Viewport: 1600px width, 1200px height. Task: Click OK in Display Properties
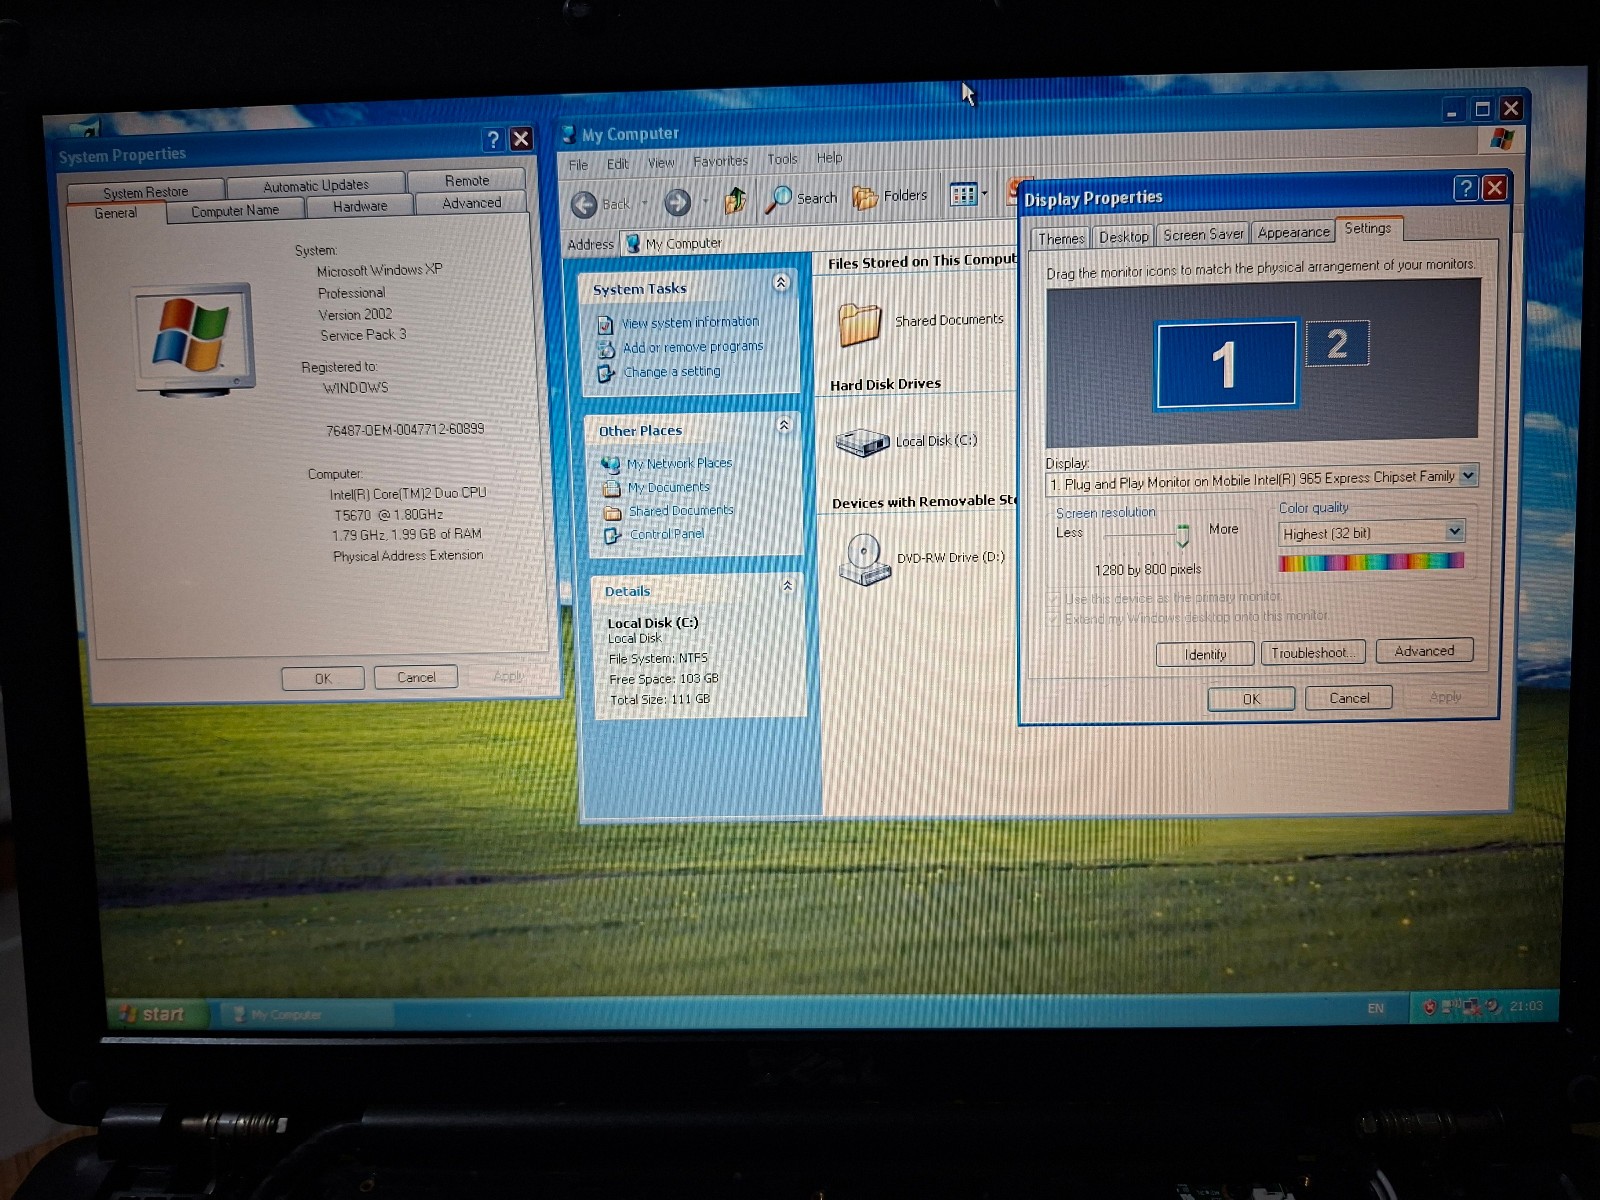pyautogui.click(x=1251, y=699)
